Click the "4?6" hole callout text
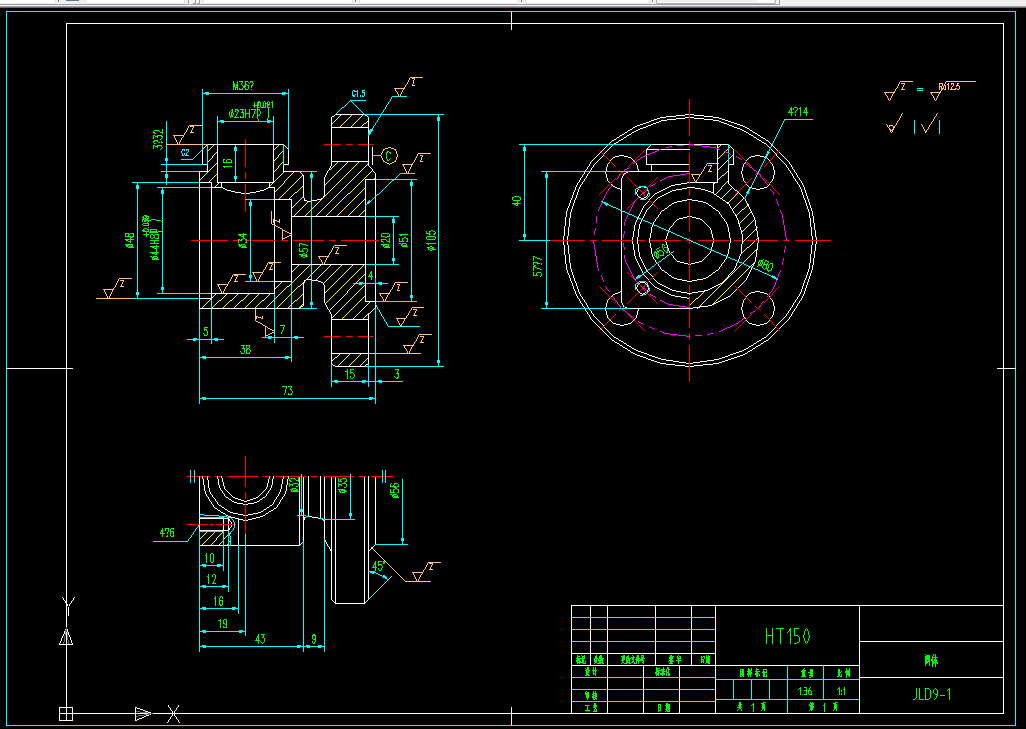The image size is (1026, 729). point(167,533)
